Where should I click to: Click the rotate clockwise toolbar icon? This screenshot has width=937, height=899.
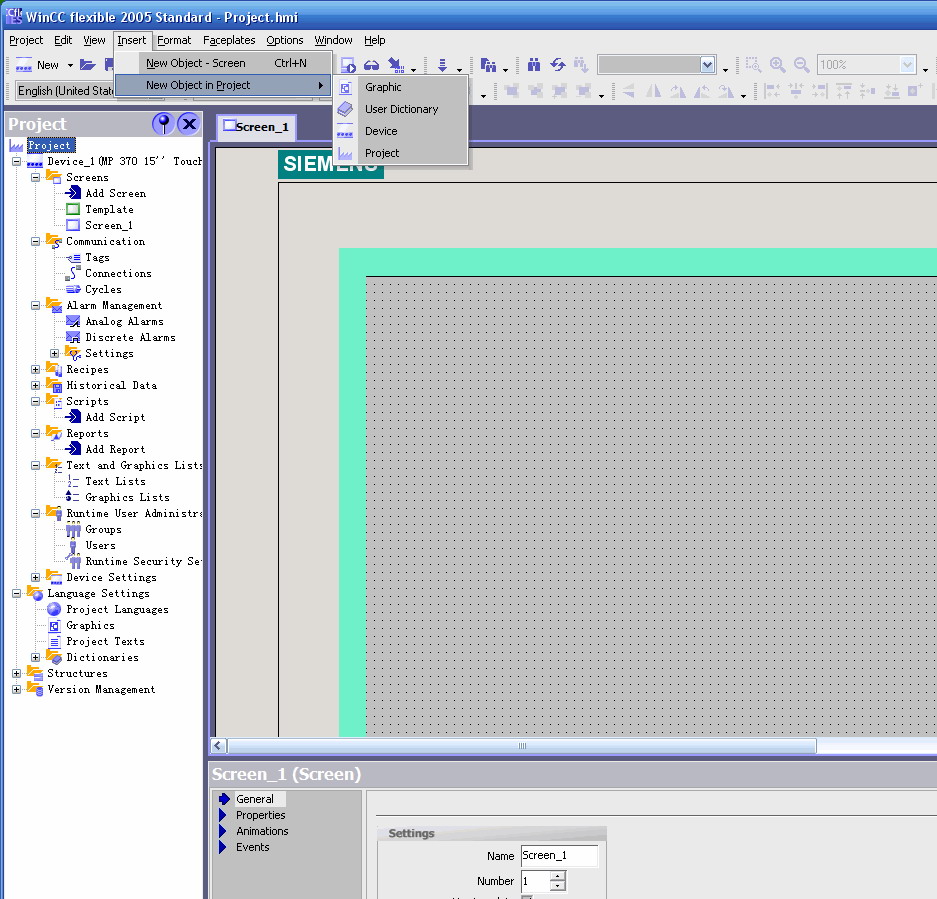coord(678,91)
